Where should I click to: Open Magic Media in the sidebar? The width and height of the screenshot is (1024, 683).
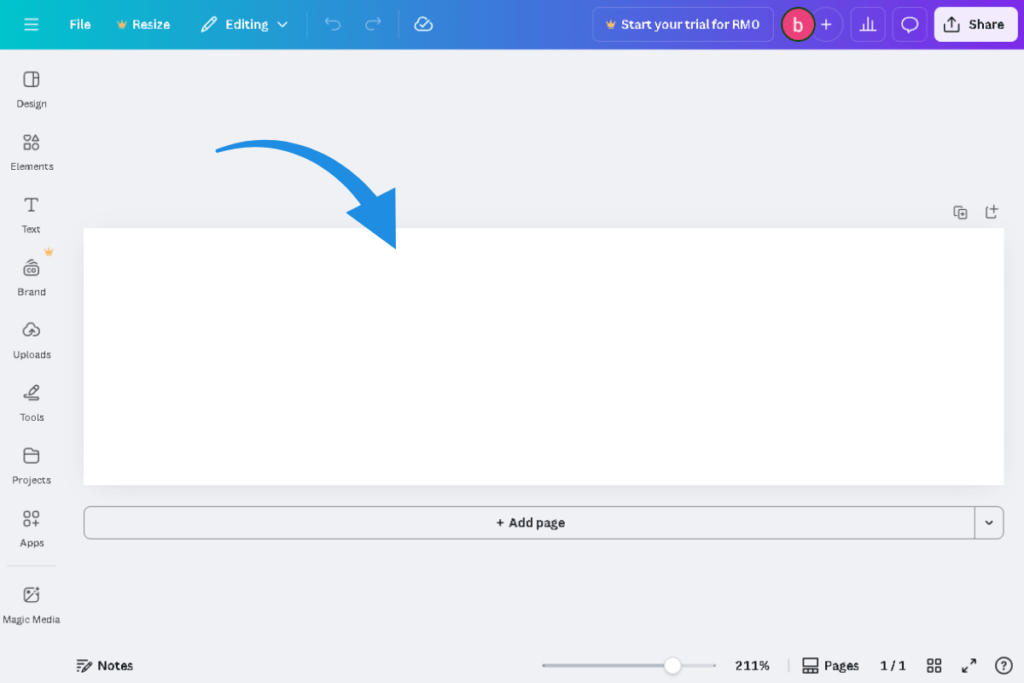31,603
